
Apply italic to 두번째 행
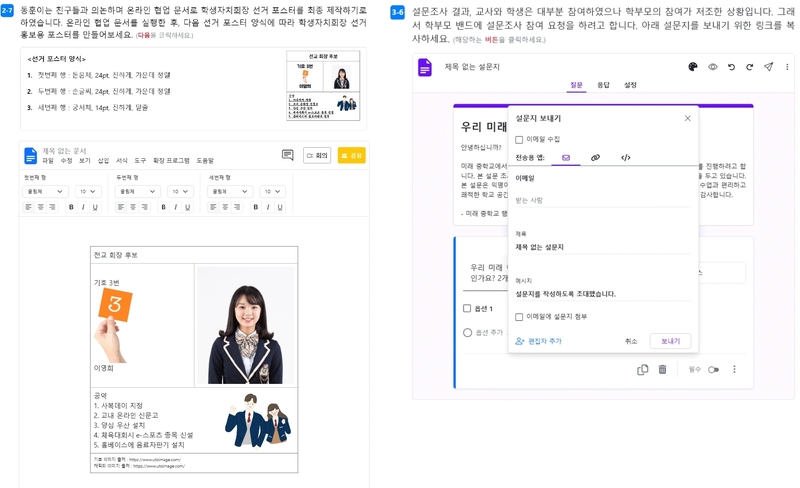[176, 207]
